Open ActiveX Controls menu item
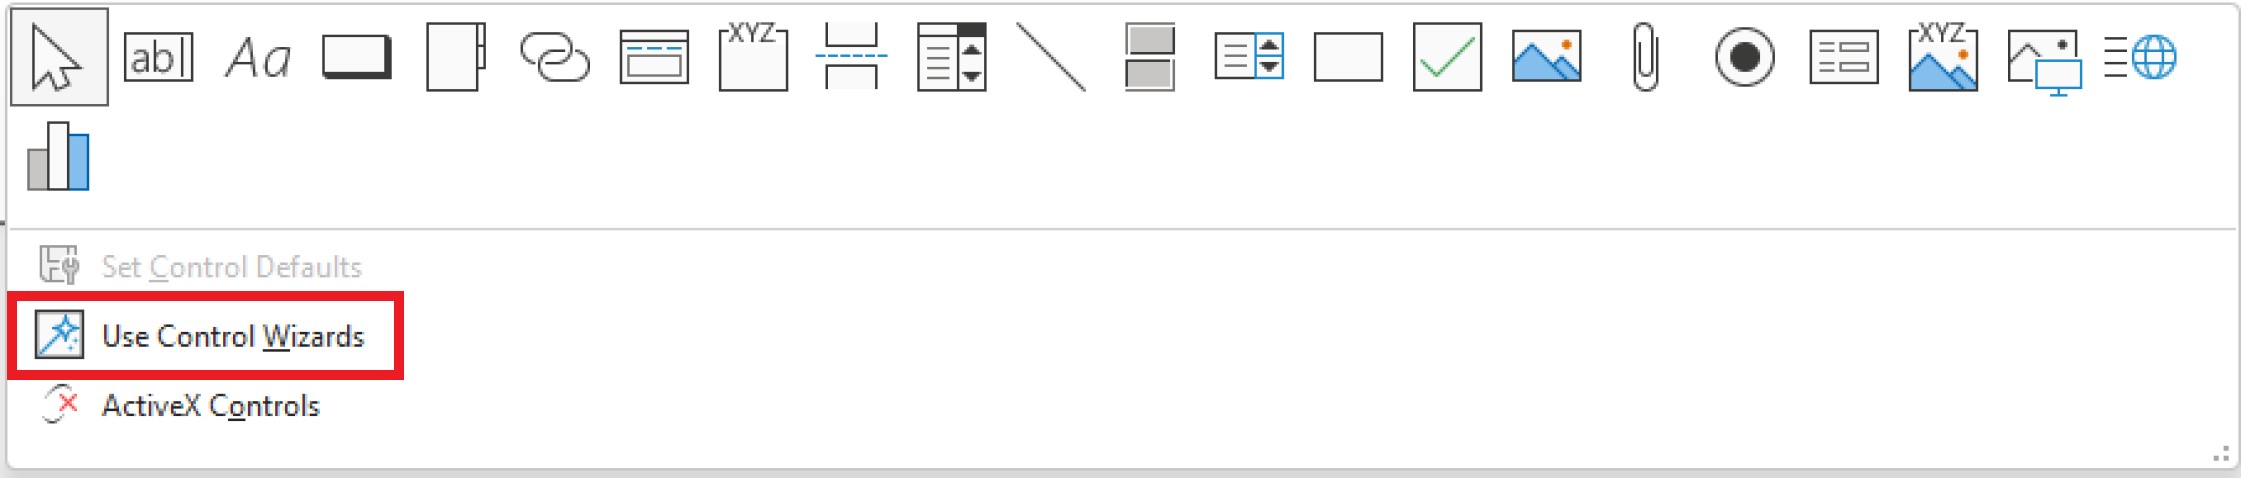Screen dimensions: 2241x478 pyautogui.click(x=180, y=405)
